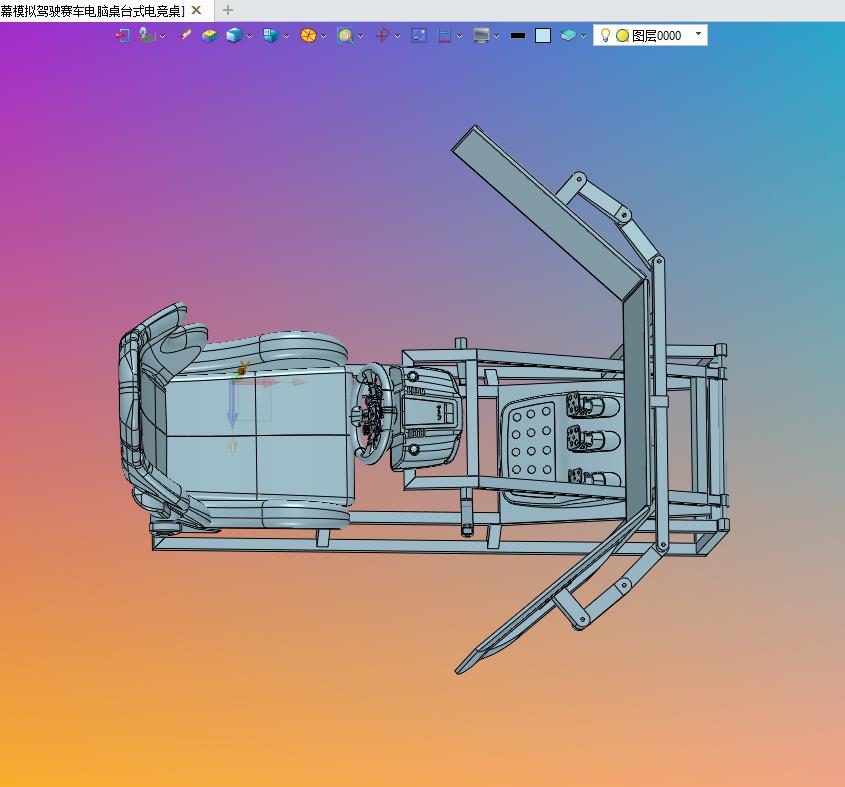The width and height of the screenshot is (845, 787).
Task: Click the black line color swatch
Action: click(518, 36)
